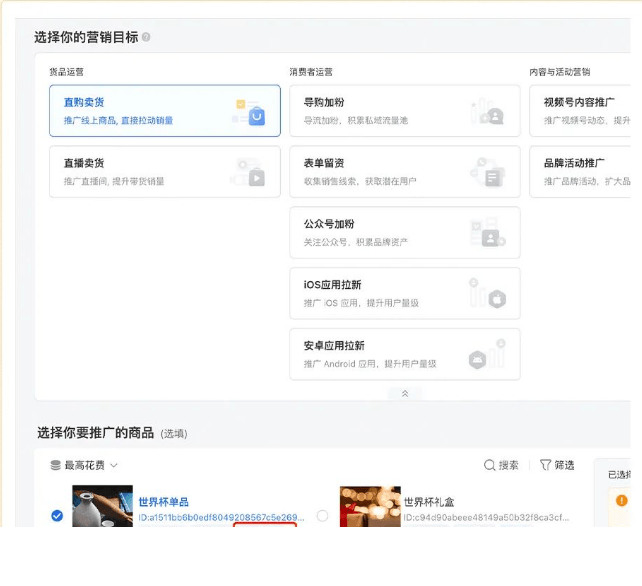Click the 筛选 funnel filter icon
Screen dimensions: 642x586
[x=545, y=465]
